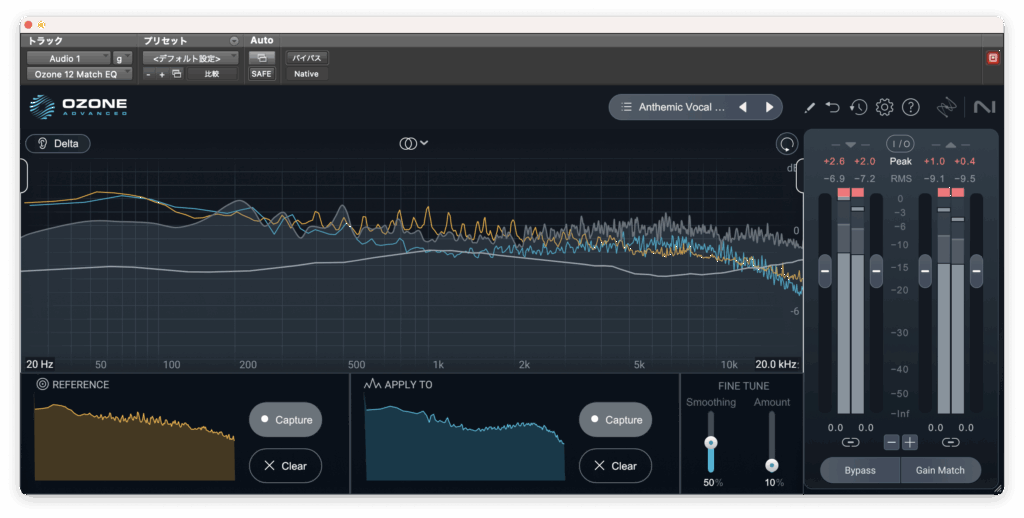Click the circular reset icon above graph
Screen dimensions: 1024x518
[787, 144]
